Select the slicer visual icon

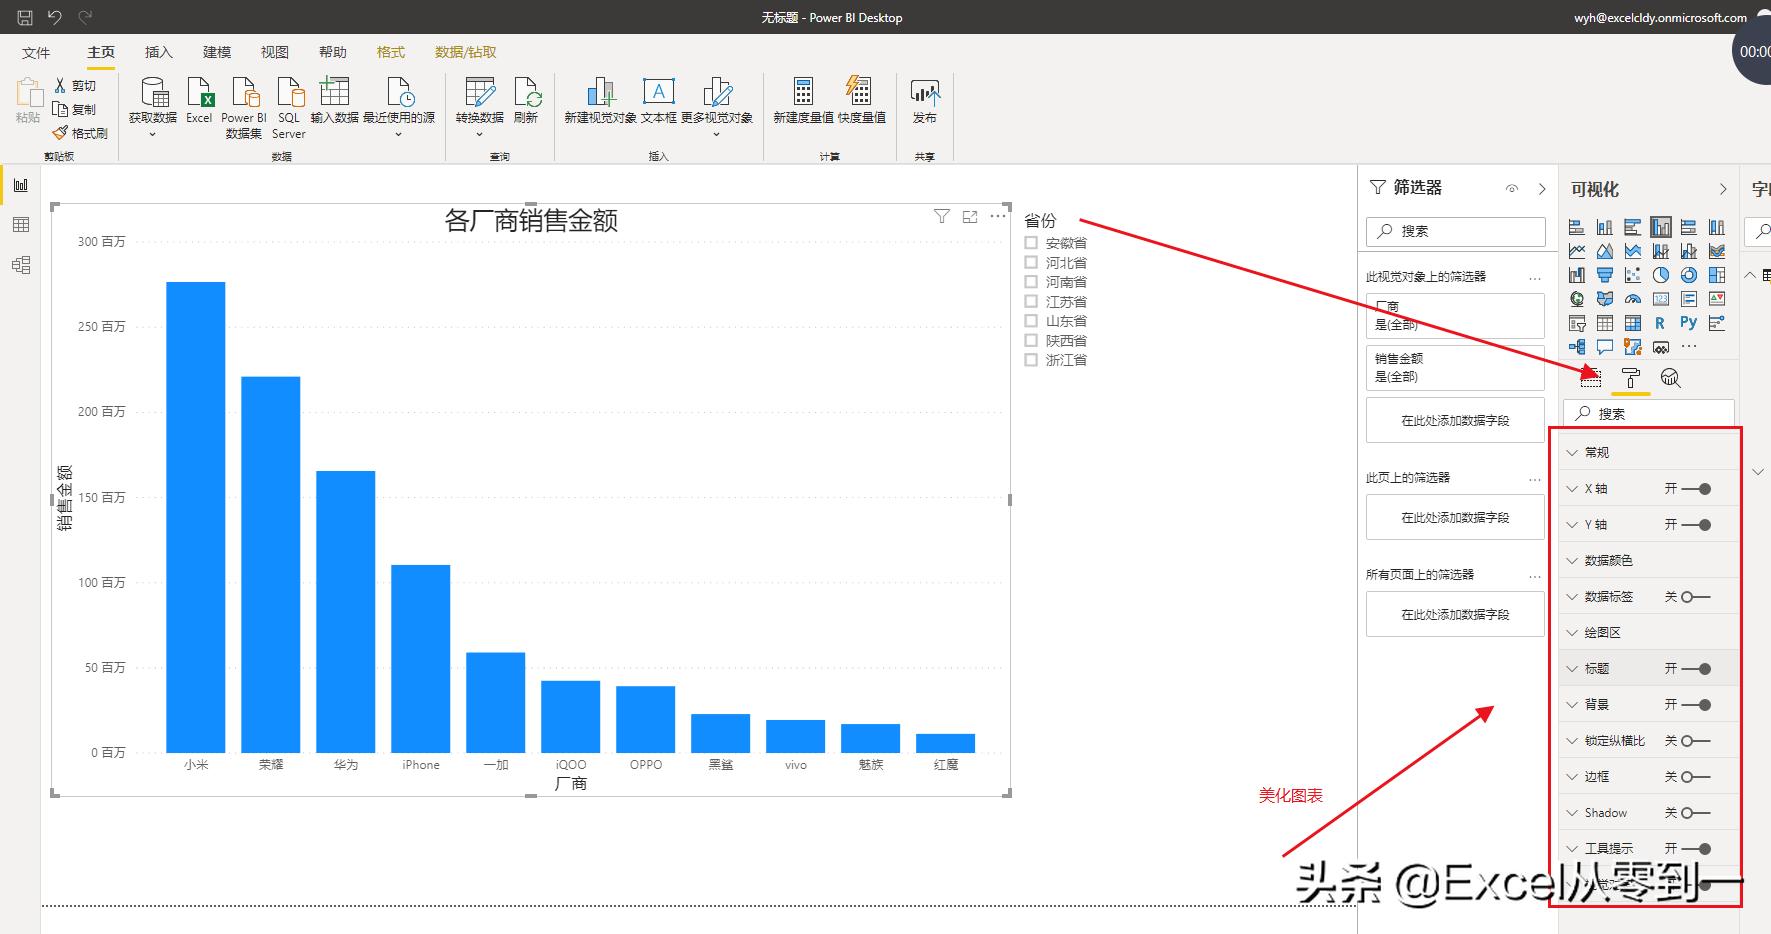[x=1578, y=323]
